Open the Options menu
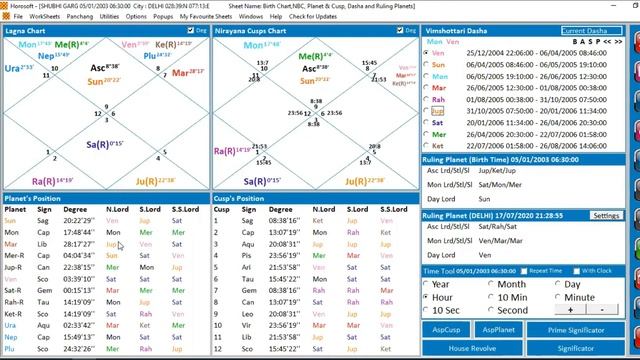Screen dimensions: 640x360 [136, 16]
